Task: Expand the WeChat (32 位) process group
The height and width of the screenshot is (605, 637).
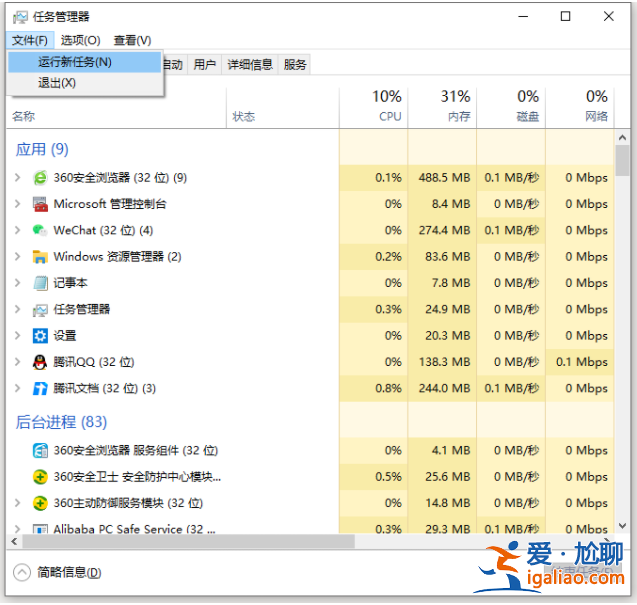Action: point(17,230)
